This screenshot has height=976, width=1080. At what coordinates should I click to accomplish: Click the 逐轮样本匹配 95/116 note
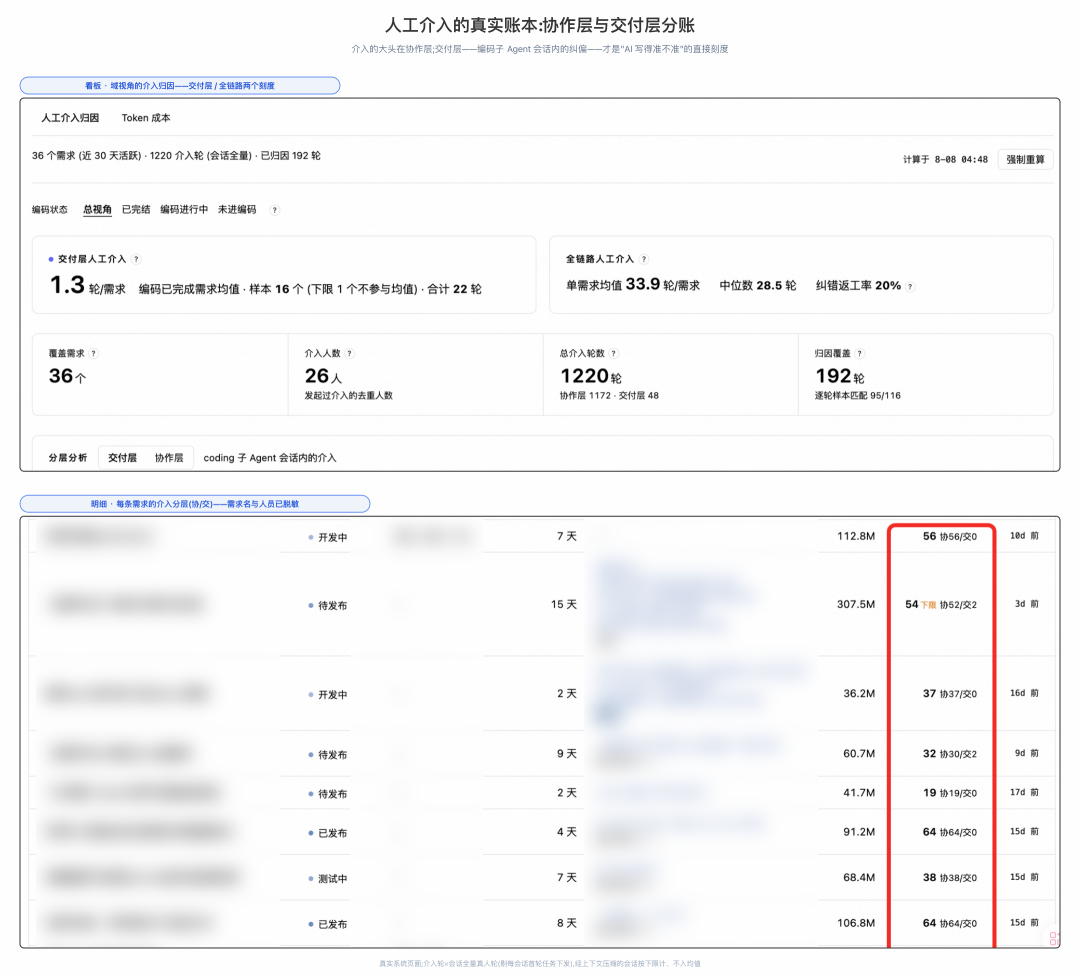pos(858,395)
